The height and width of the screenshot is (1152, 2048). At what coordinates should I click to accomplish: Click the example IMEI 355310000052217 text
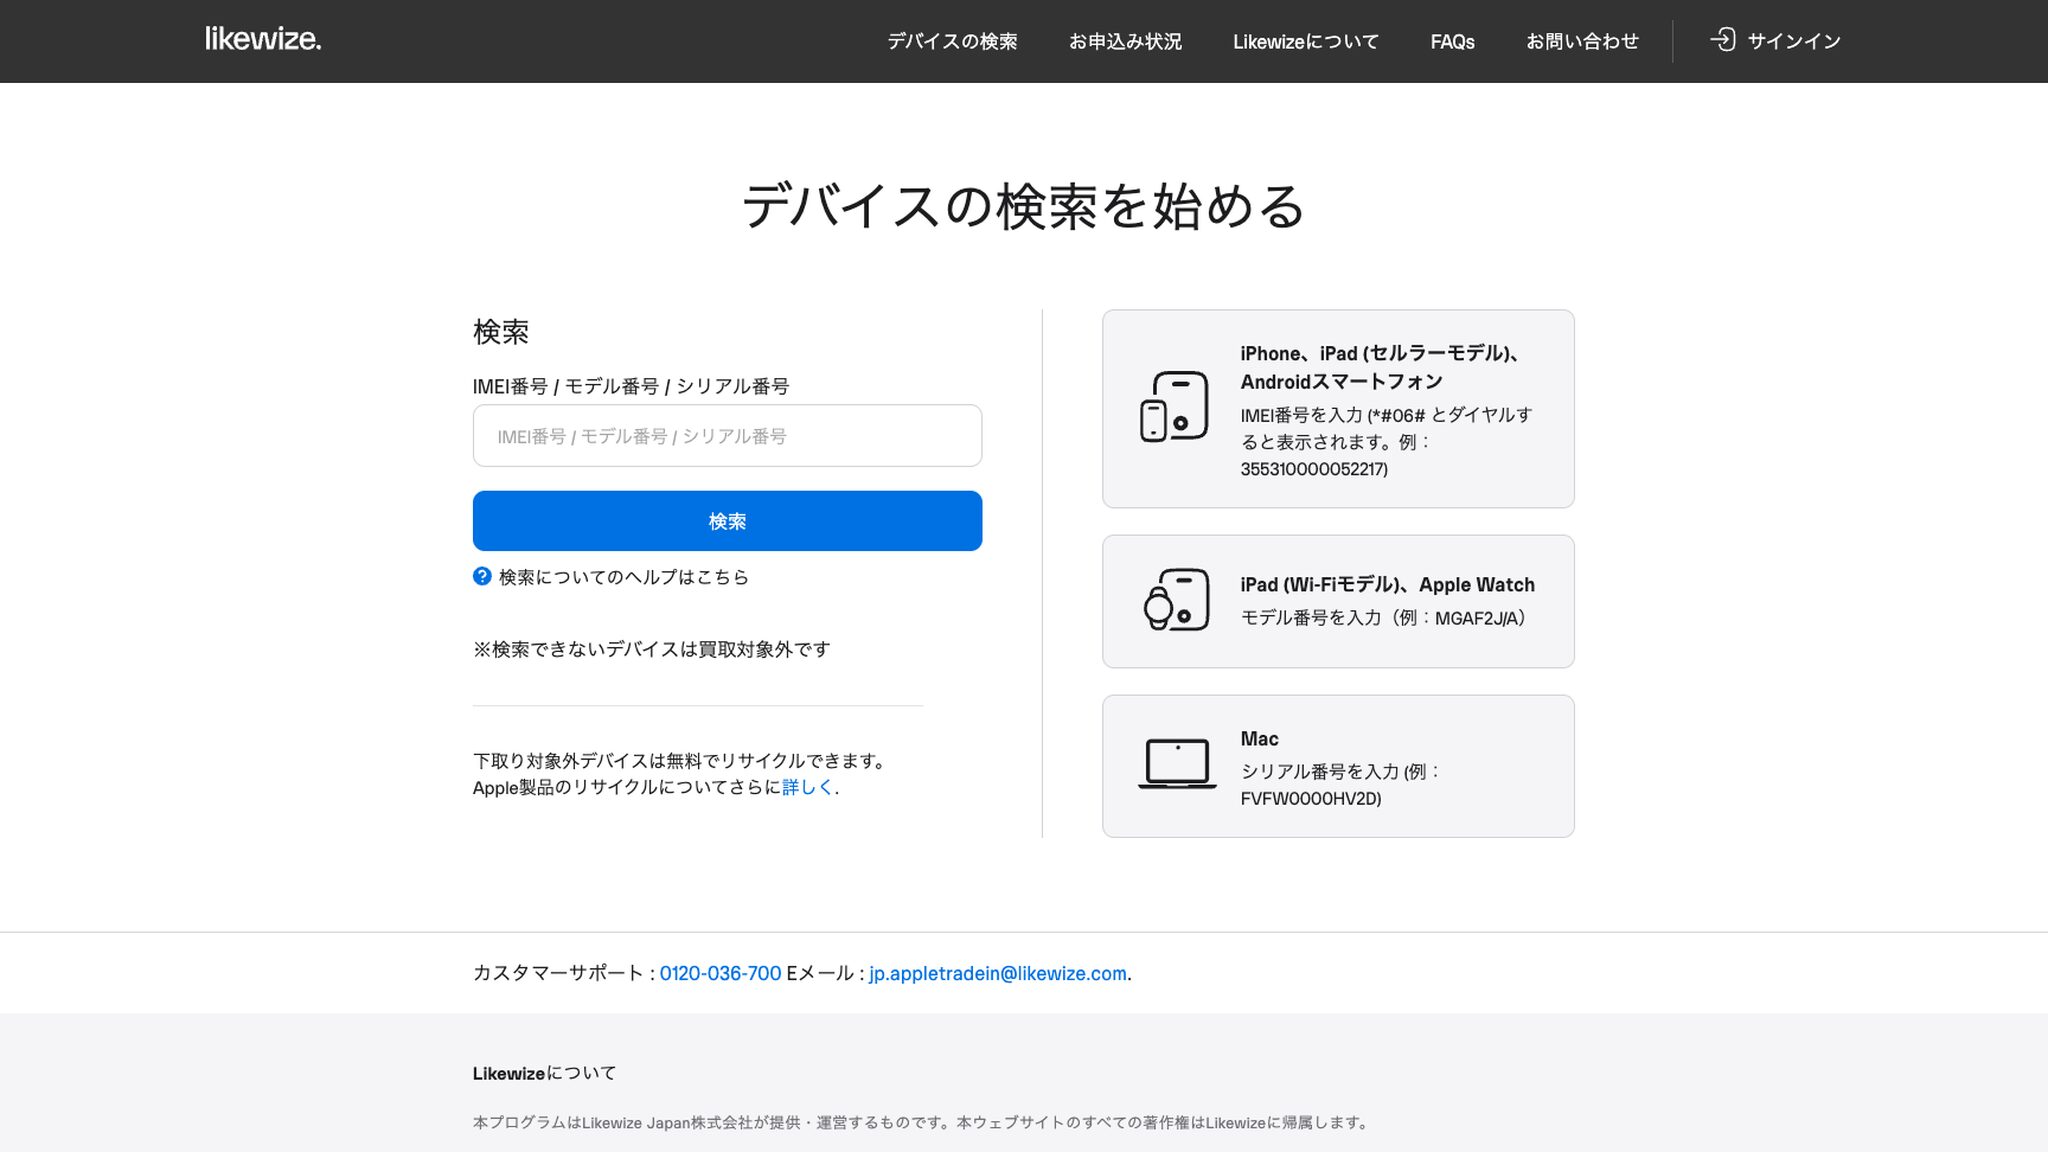pyautogui.click(x=1312, y=469)
